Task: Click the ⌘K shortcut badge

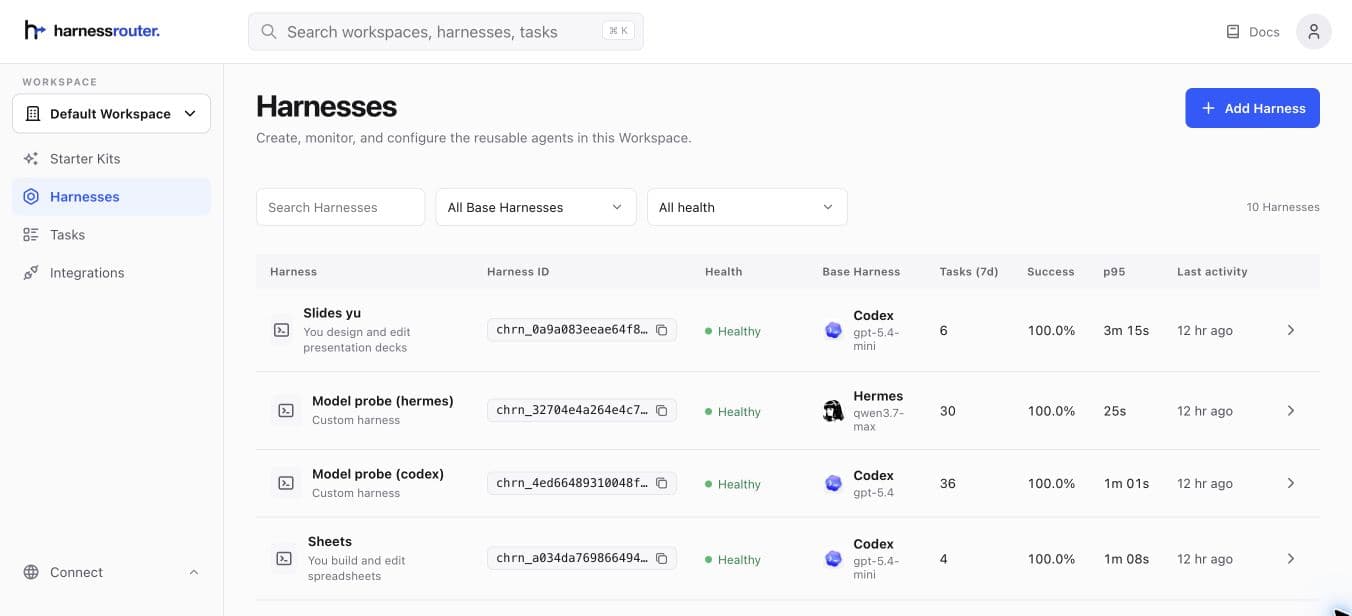Action: click(x=618, y=31)
